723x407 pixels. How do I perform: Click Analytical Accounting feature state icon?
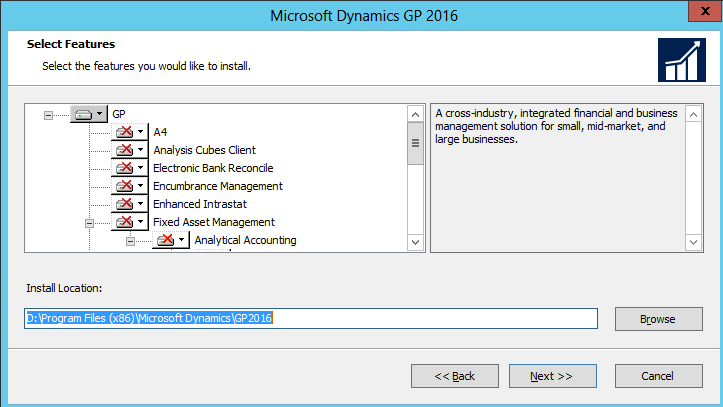click(x=170, y=240)
